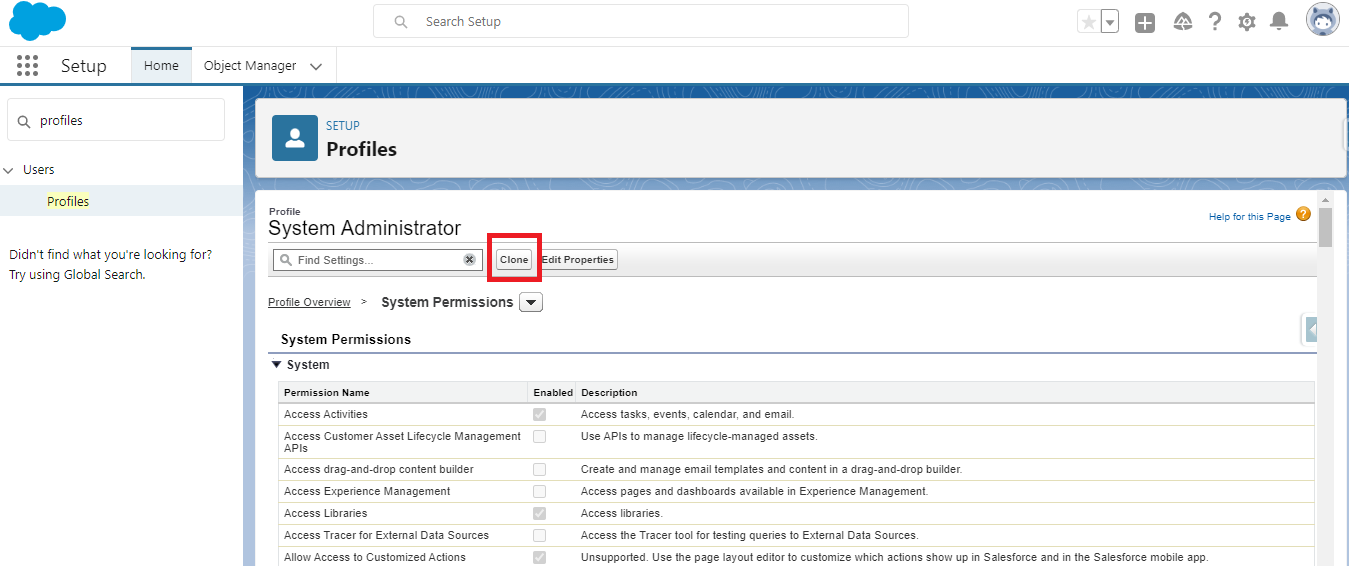This screenshot has width=1356, height=566.
Task: Click 'Access pages and dashboards' description text
Action: click(754, 491)
